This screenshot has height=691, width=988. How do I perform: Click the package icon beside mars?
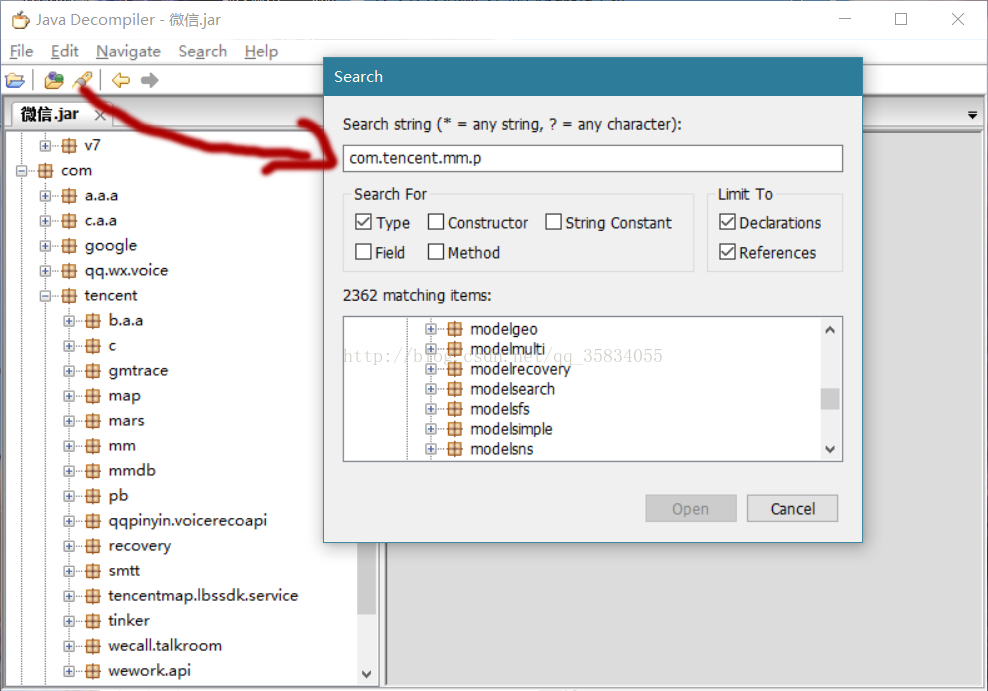[x=93, y=421]
